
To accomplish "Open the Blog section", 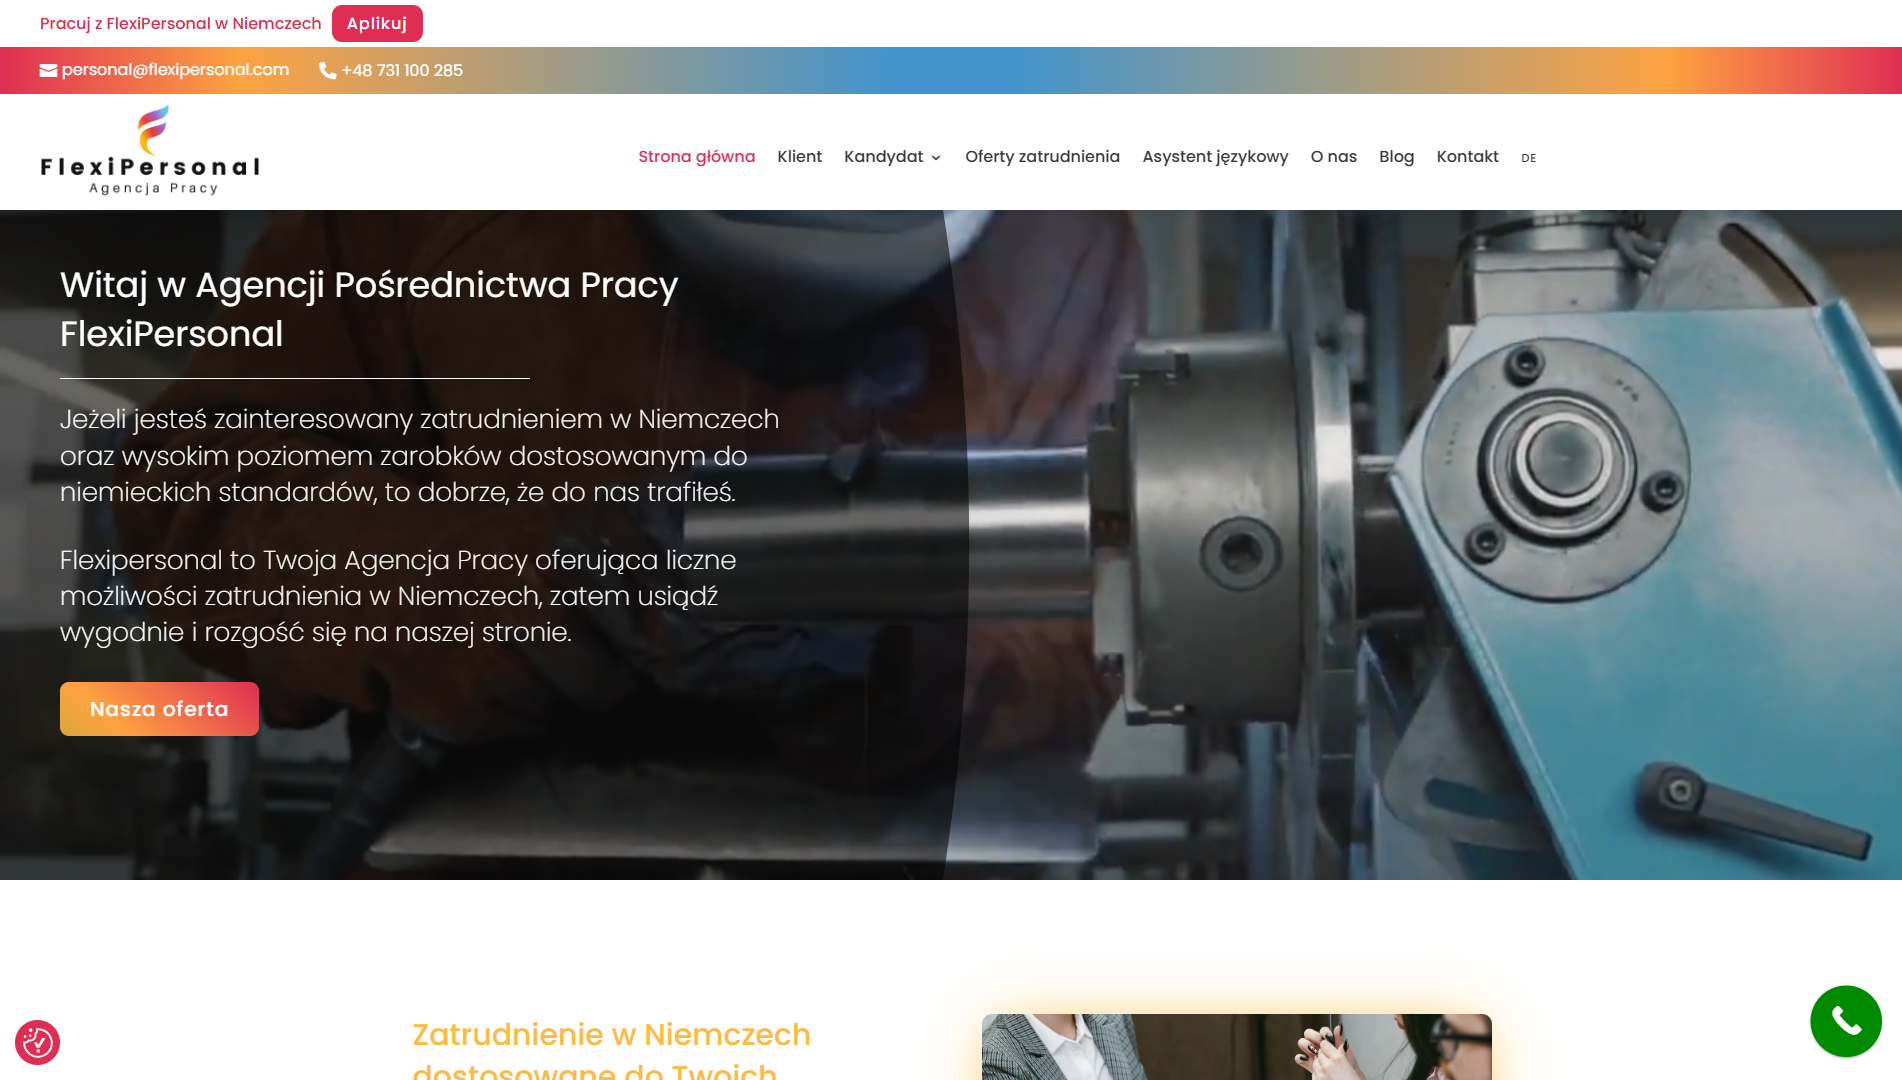I will [x=1396, y=157].
